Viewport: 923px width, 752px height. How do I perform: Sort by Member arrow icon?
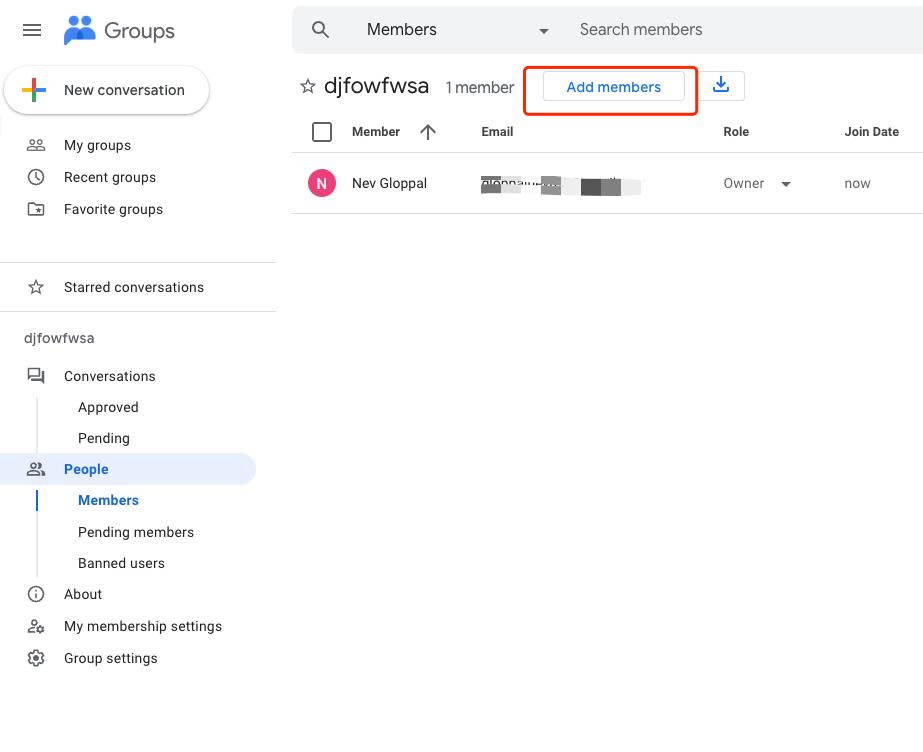point(428,132)
